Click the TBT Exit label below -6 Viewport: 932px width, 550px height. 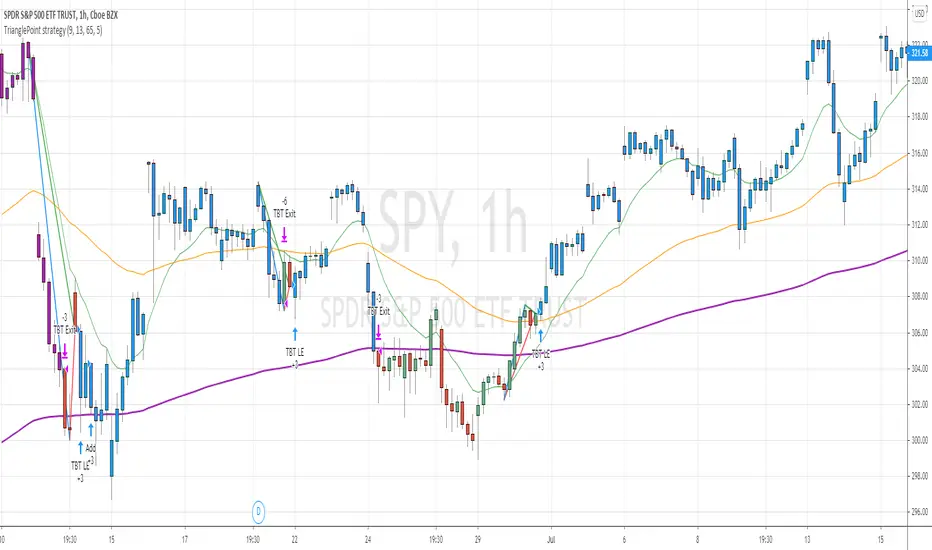[x=284, y=213]
